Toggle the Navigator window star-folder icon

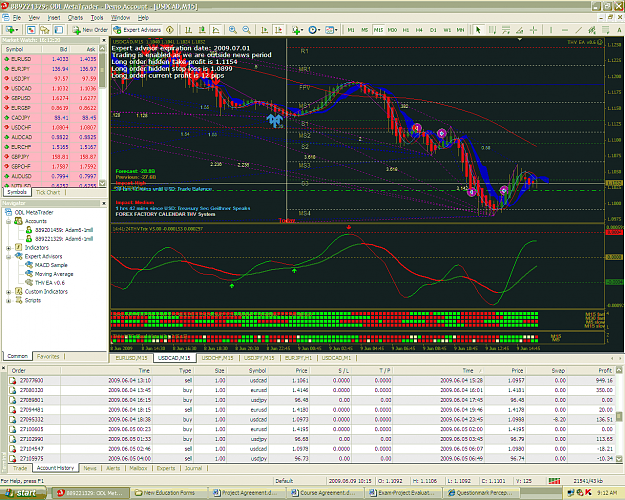tap(45, 30)
